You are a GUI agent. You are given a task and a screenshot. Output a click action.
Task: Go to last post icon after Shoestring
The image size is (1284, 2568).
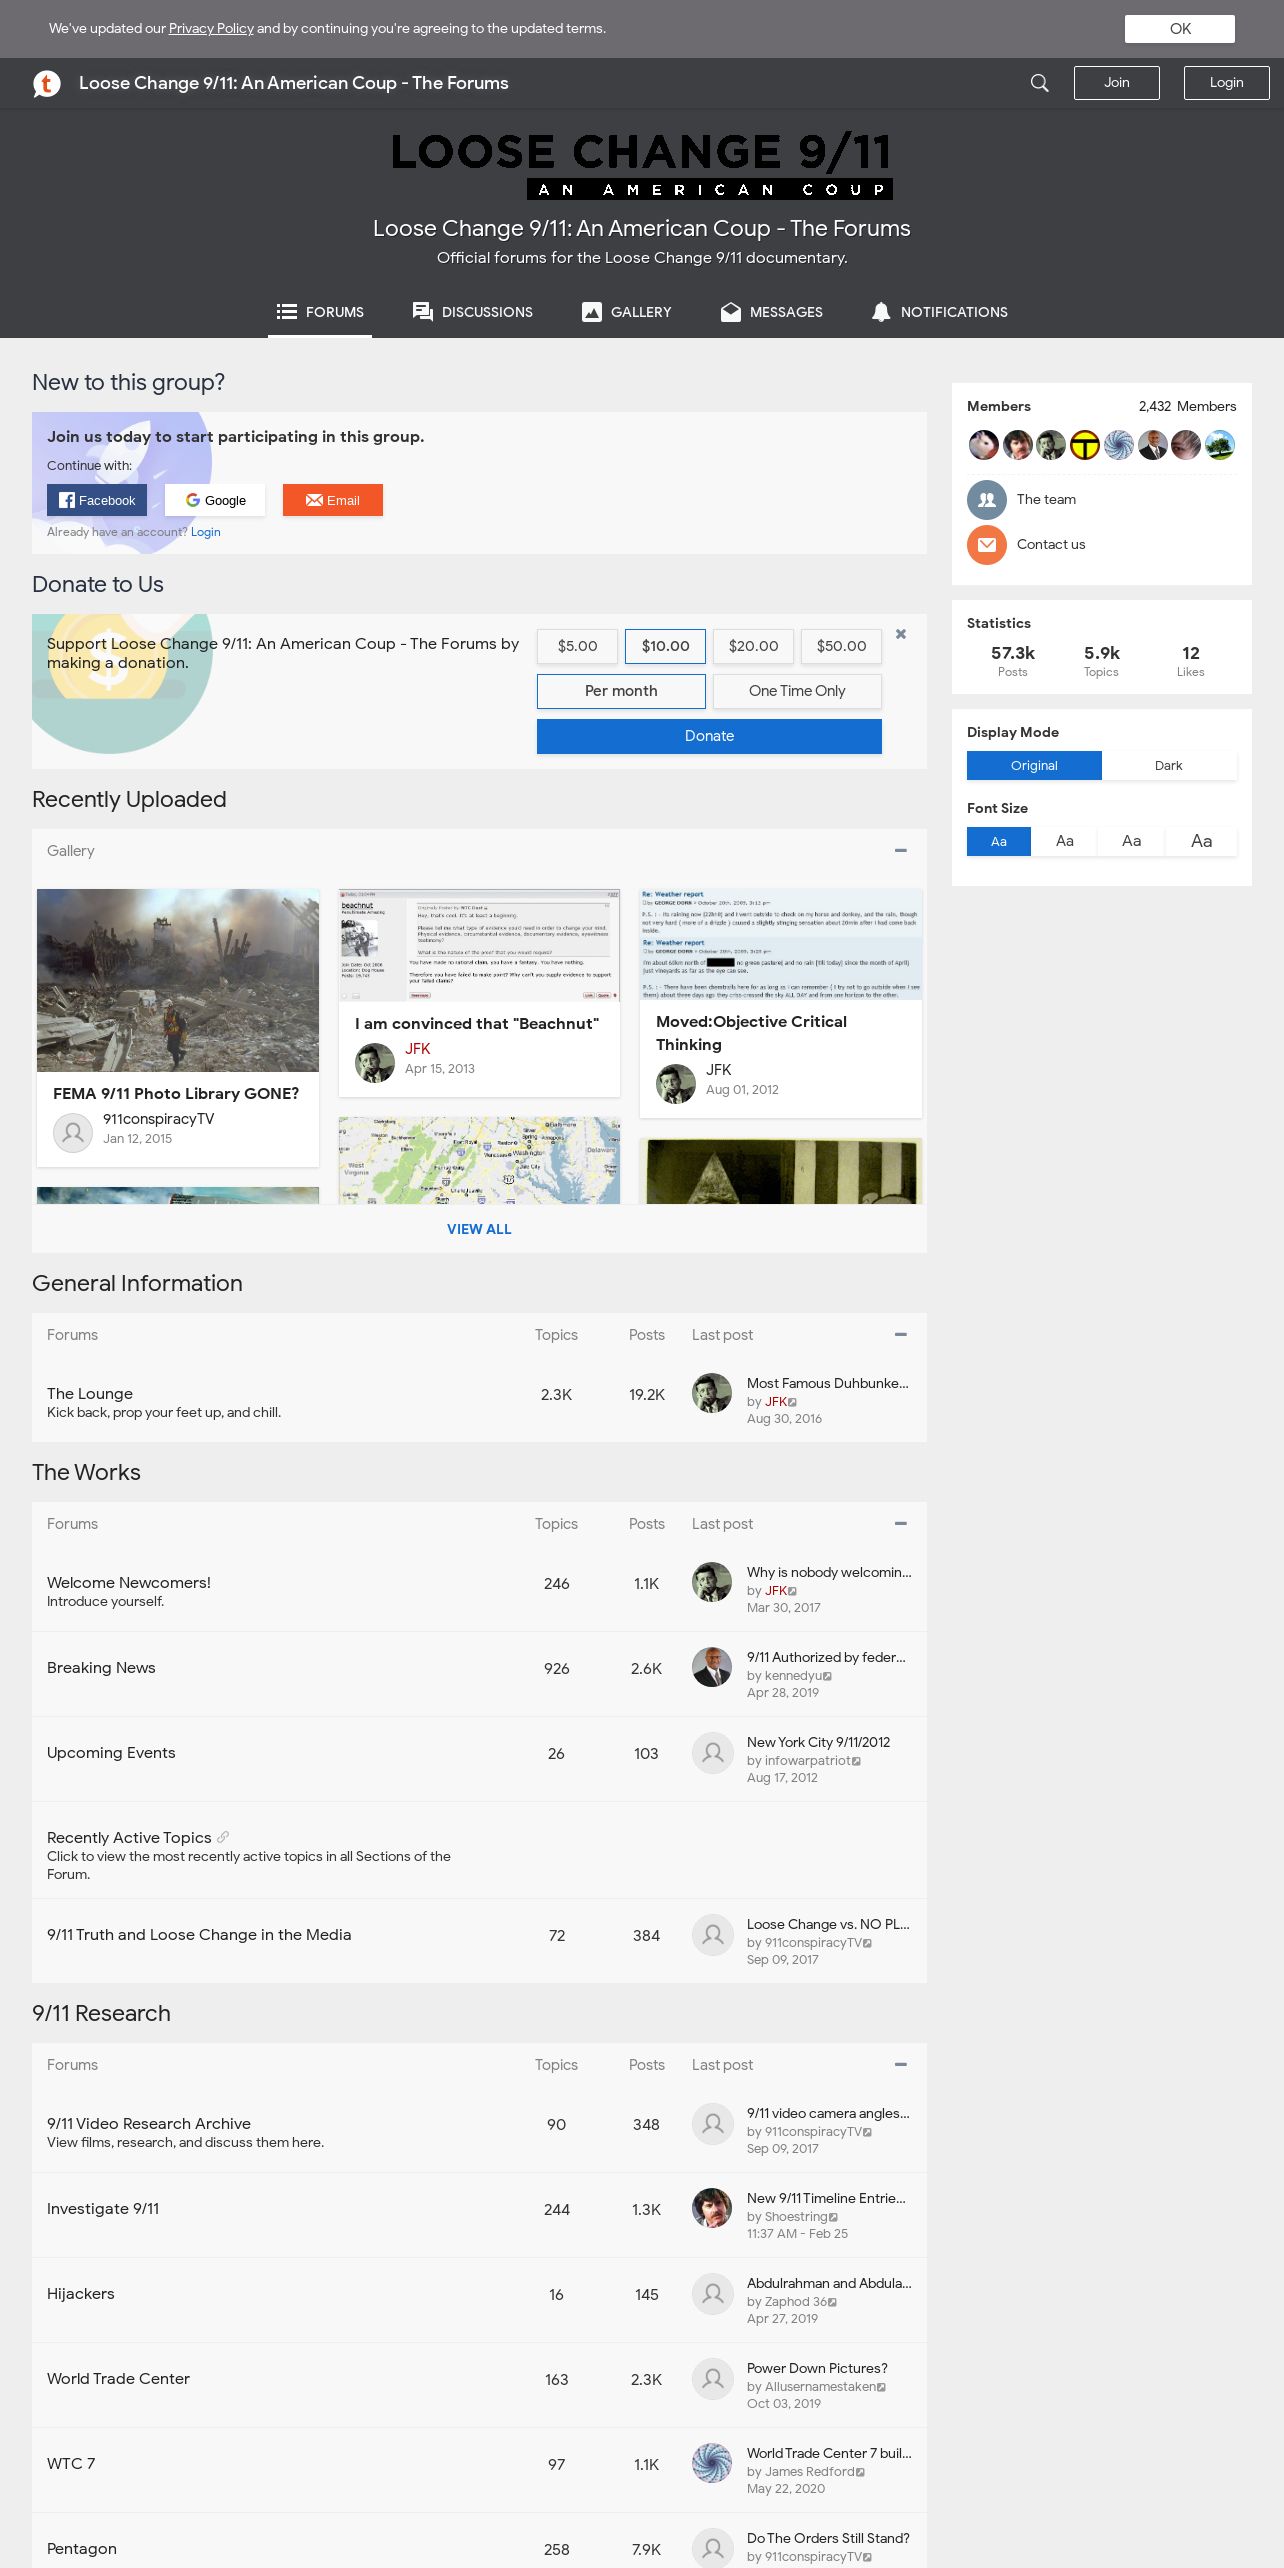click(833, 2217)
